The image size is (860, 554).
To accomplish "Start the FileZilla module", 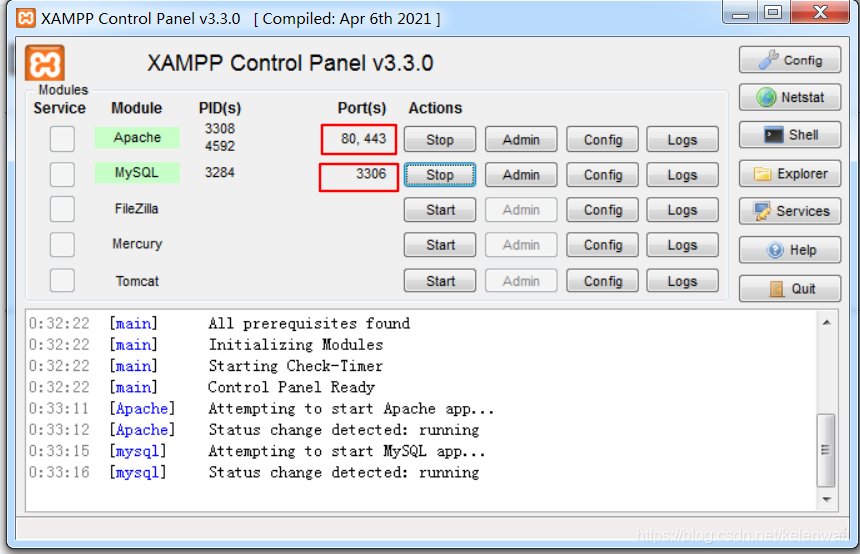I will (440, 210).
